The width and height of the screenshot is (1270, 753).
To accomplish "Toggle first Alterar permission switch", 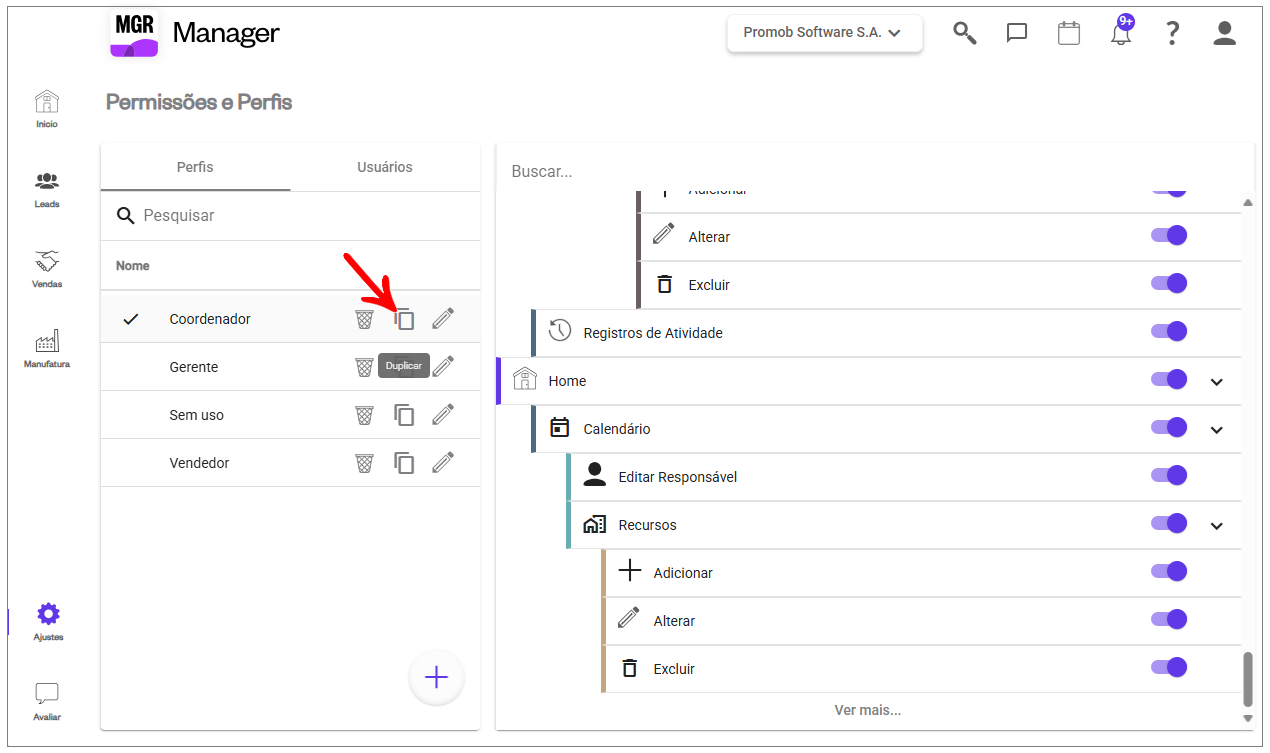I will (x=1169, y=235).
